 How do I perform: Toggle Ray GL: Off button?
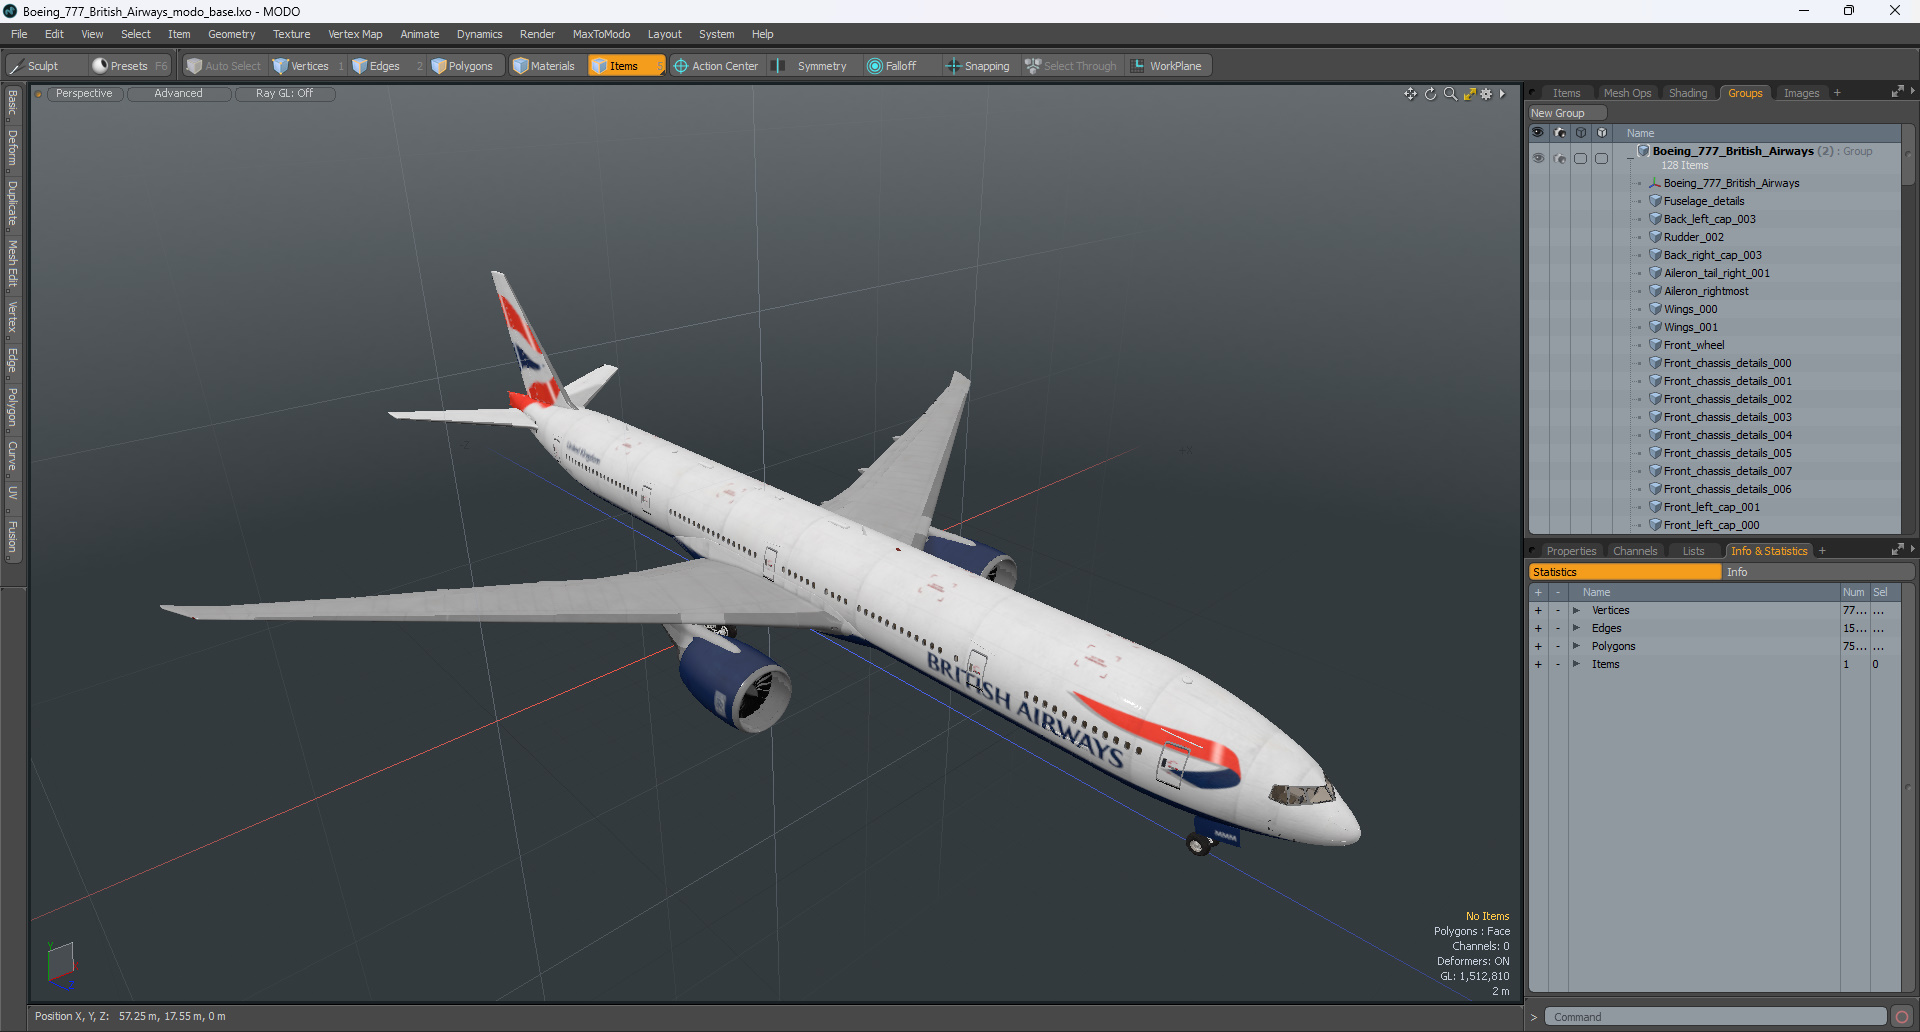[284, 94]
